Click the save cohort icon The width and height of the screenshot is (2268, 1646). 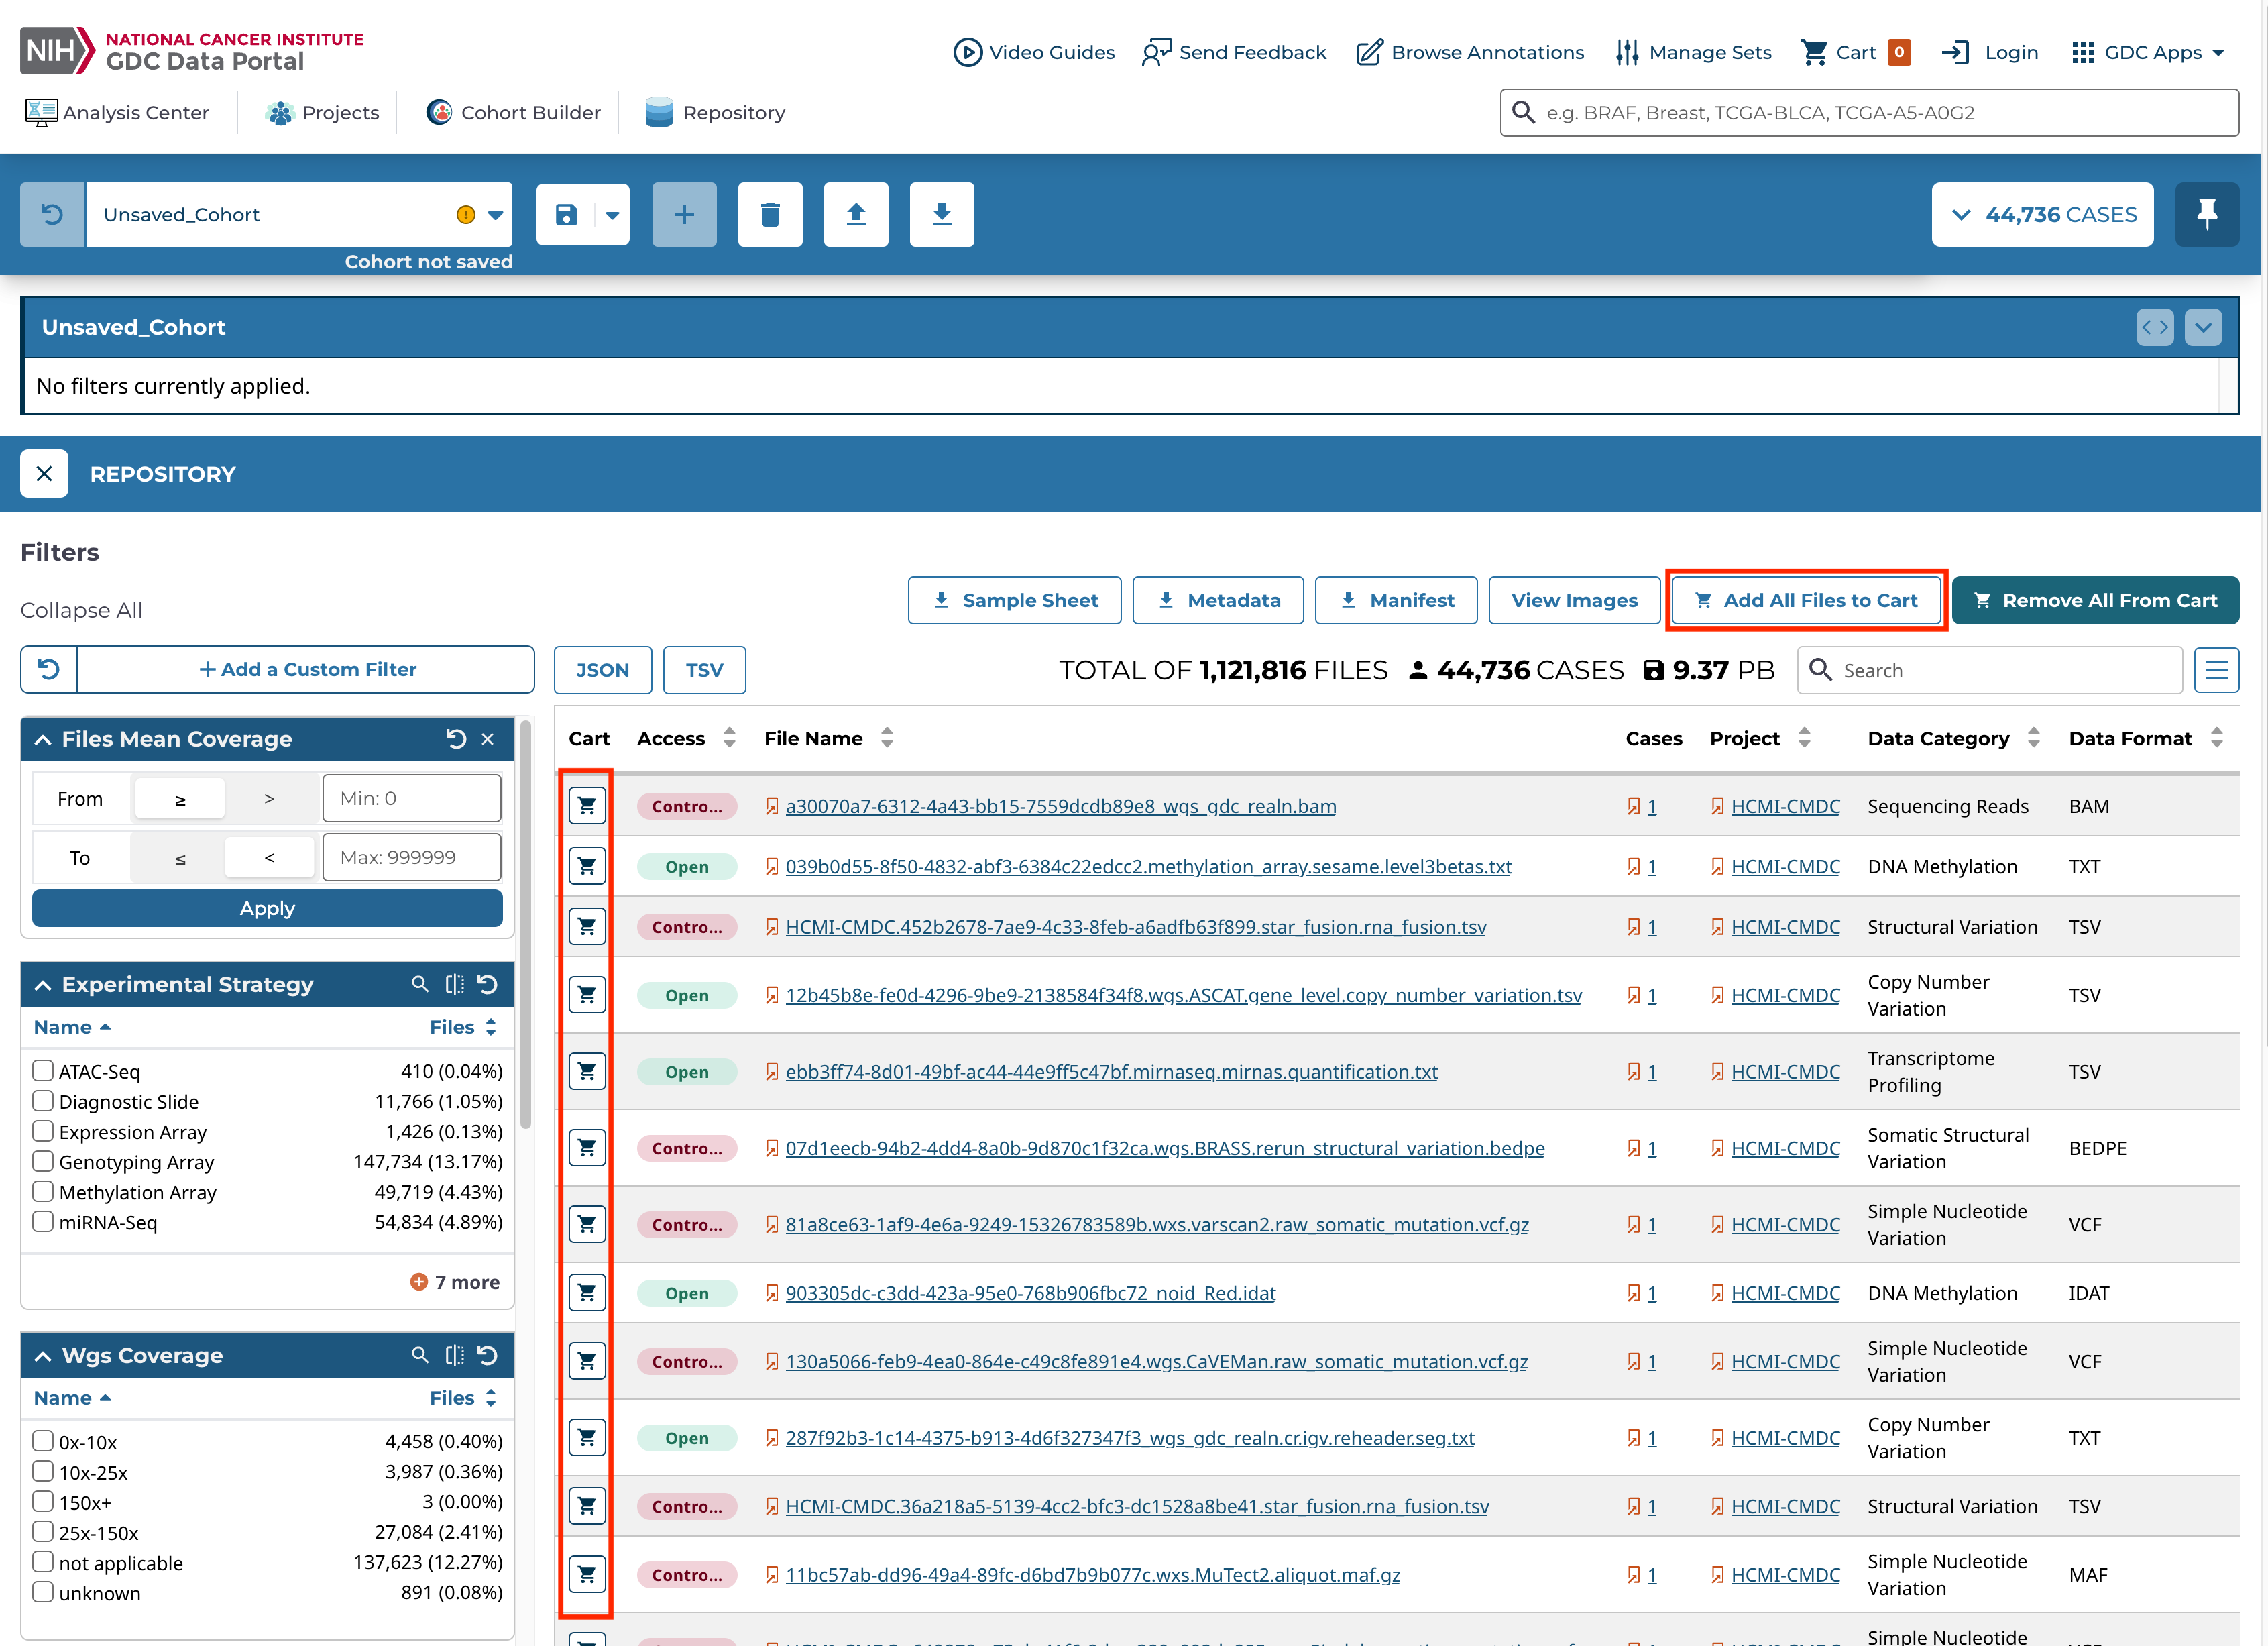566,214
